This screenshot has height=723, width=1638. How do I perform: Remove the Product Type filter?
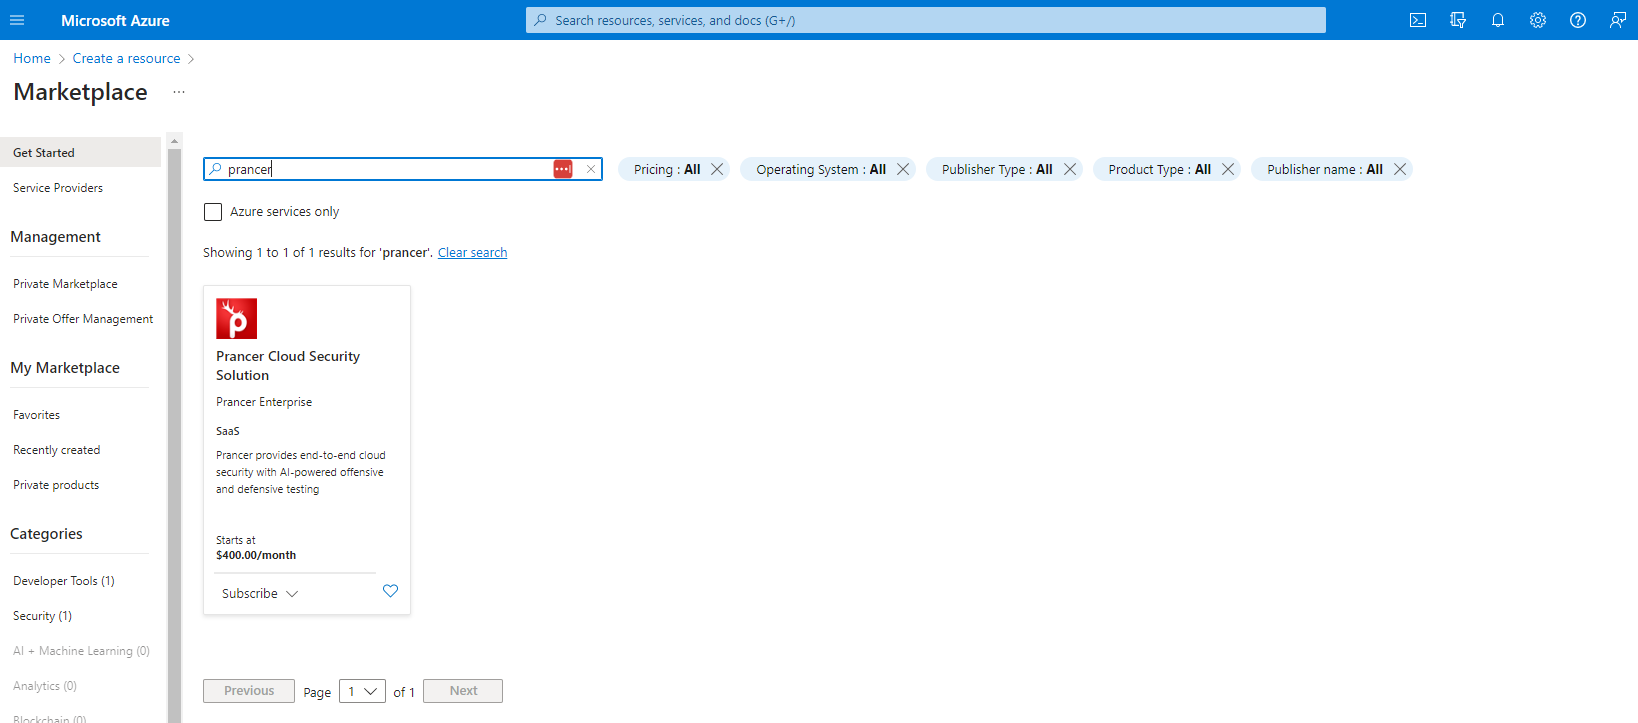[1228, 169]
